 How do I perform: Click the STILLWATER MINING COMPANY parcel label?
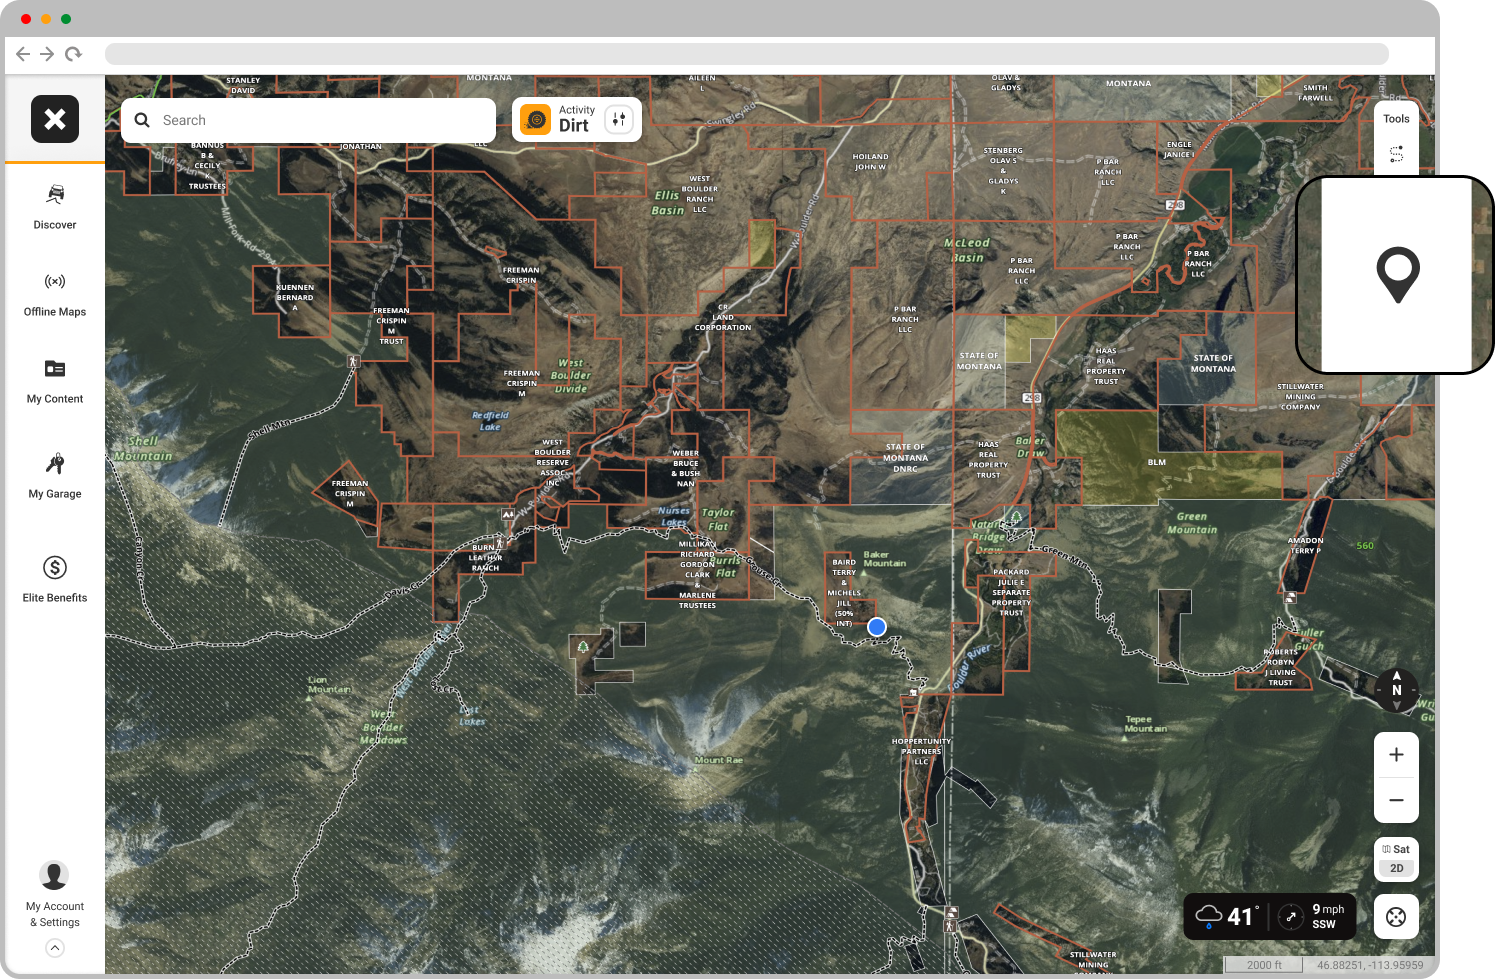(x=1300, y=396)
